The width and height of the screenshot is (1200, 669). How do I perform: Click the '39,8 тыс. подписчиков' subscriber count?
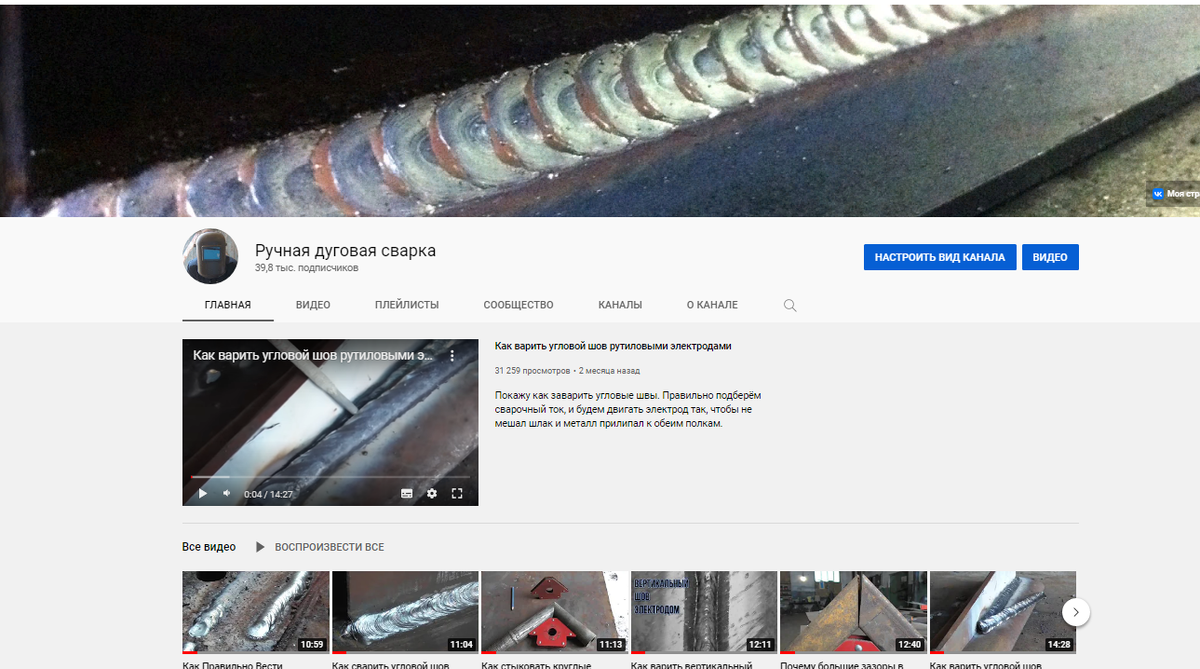coord(306,268)
